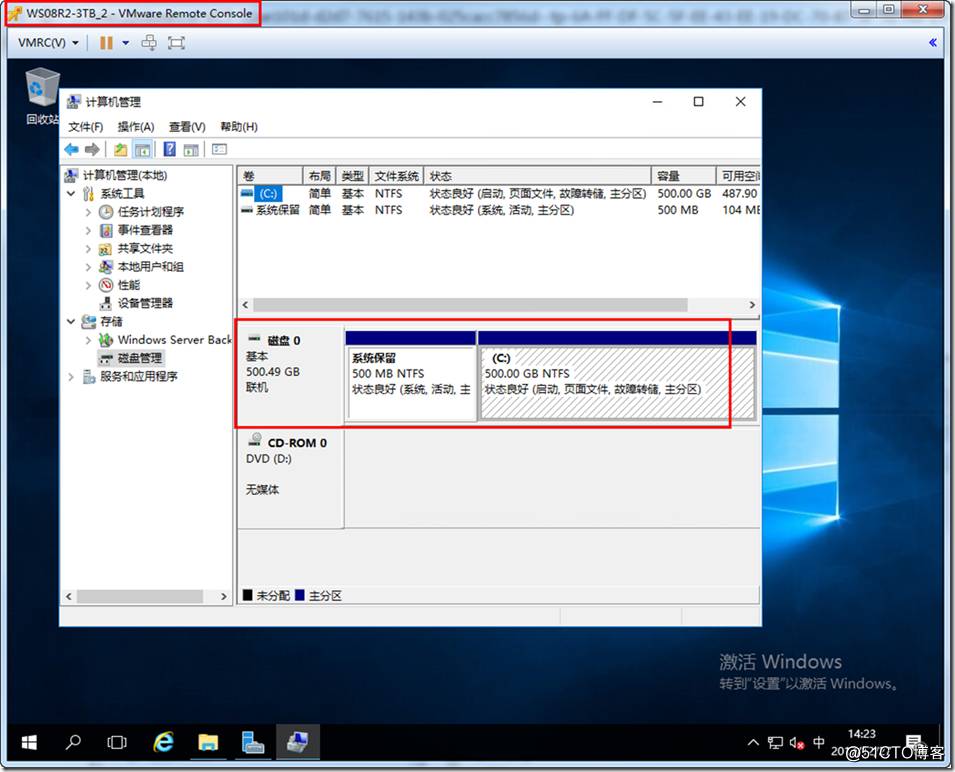Open the 操作(A) menu
The width and height of the screenshot is (955, 772).
[135, 127]
